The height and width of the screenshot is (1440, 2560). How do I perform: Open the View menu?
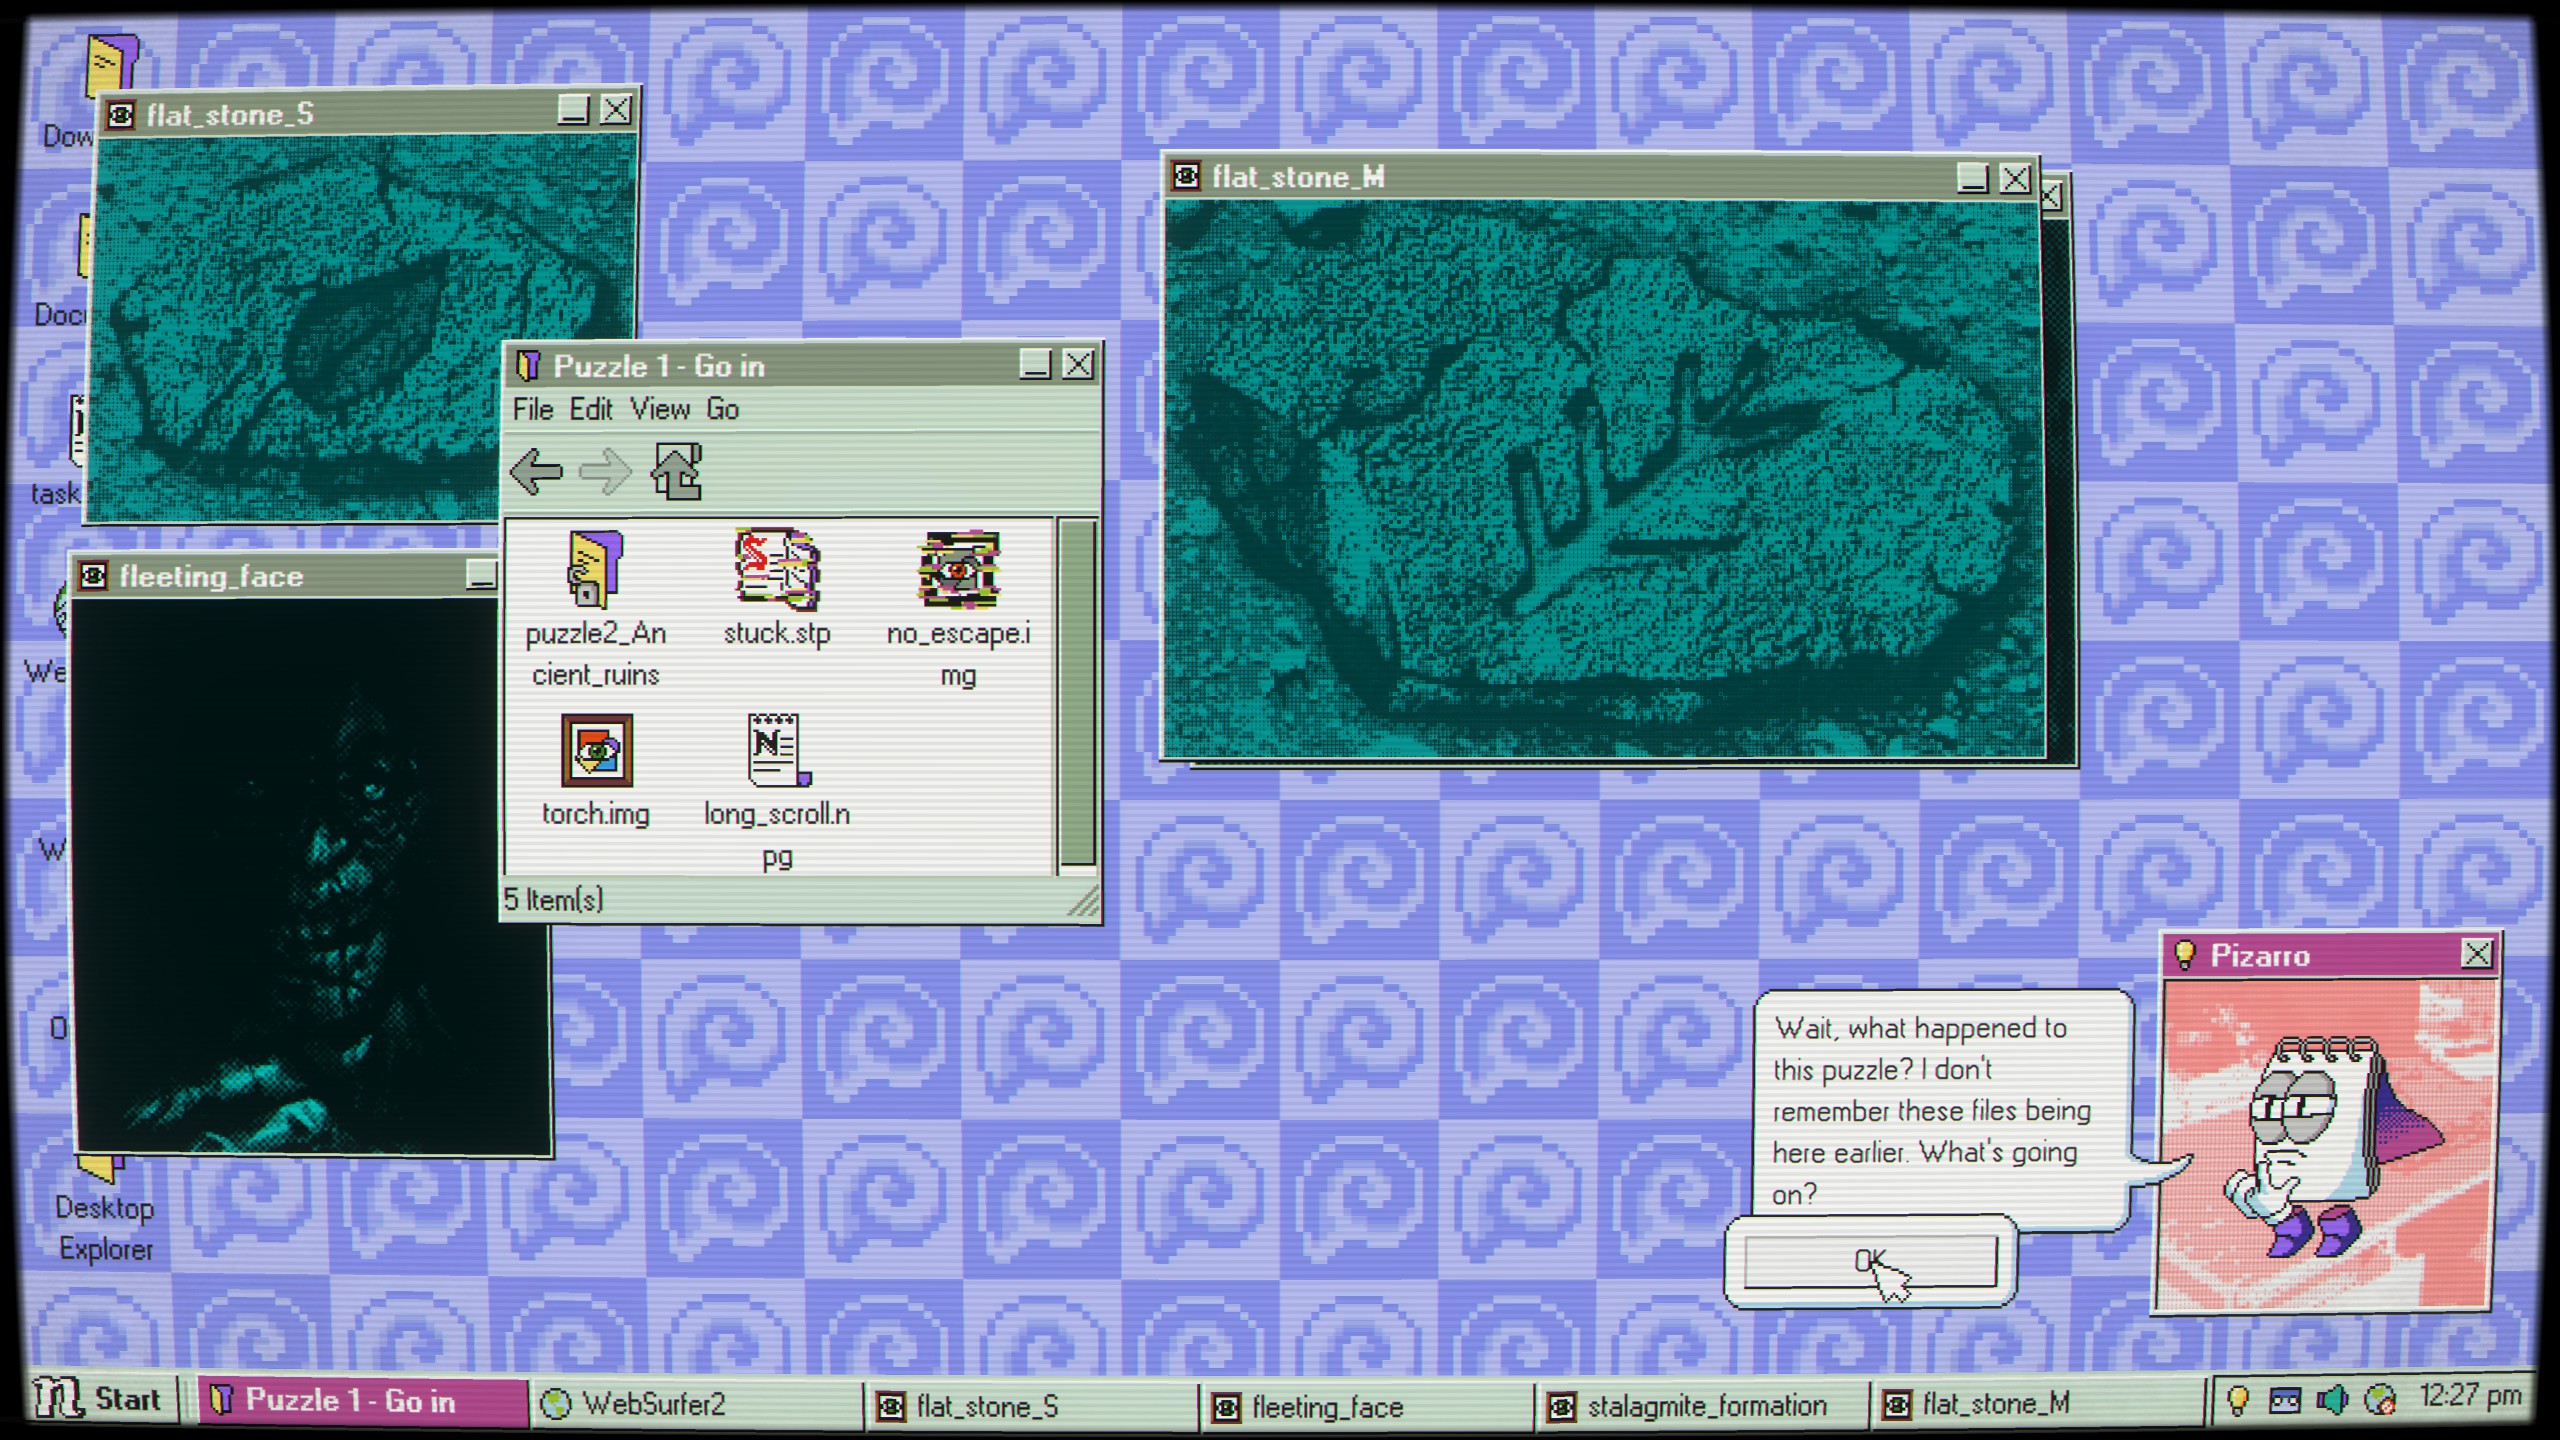point(660,409)
